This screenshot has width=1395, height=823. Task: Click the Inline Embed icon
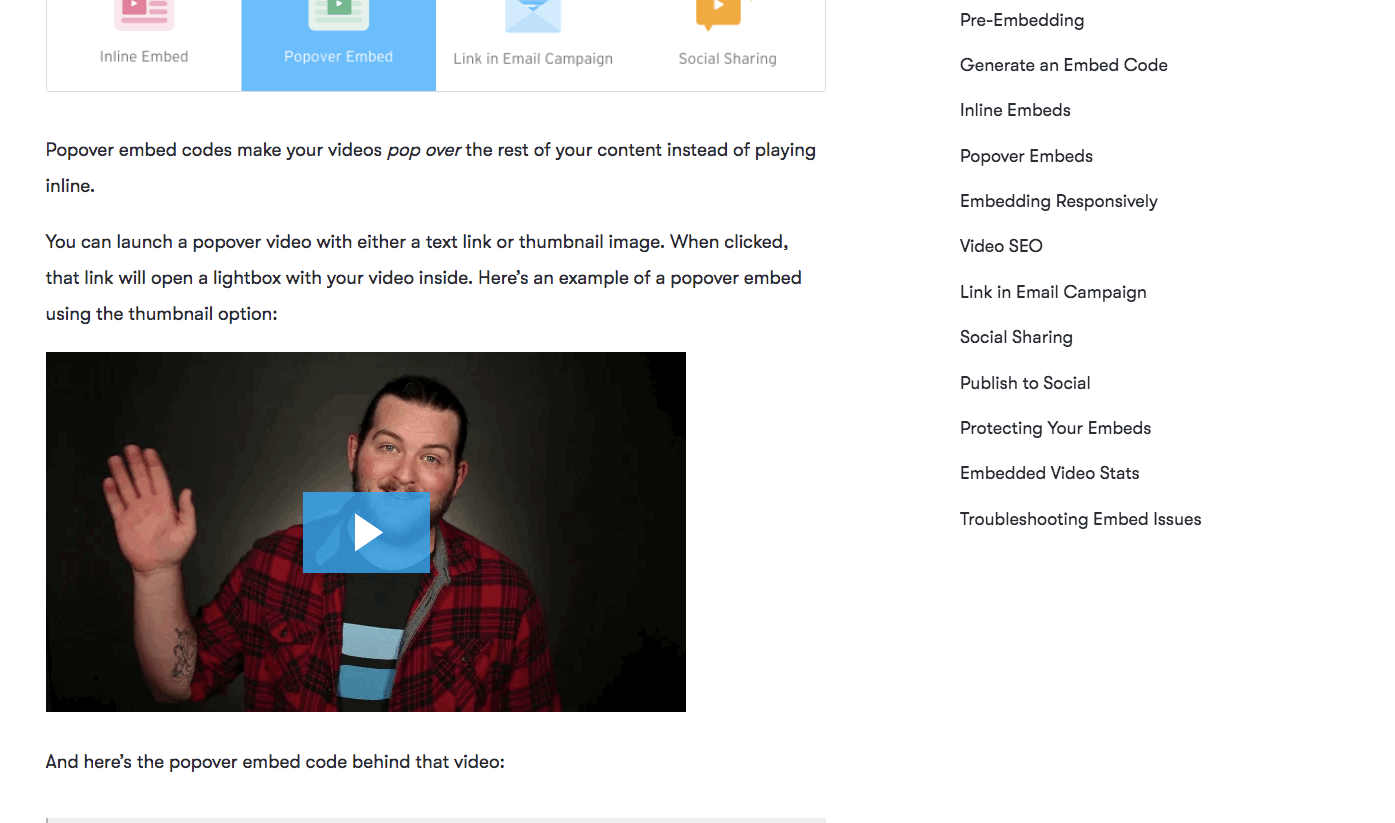[144, 14]
